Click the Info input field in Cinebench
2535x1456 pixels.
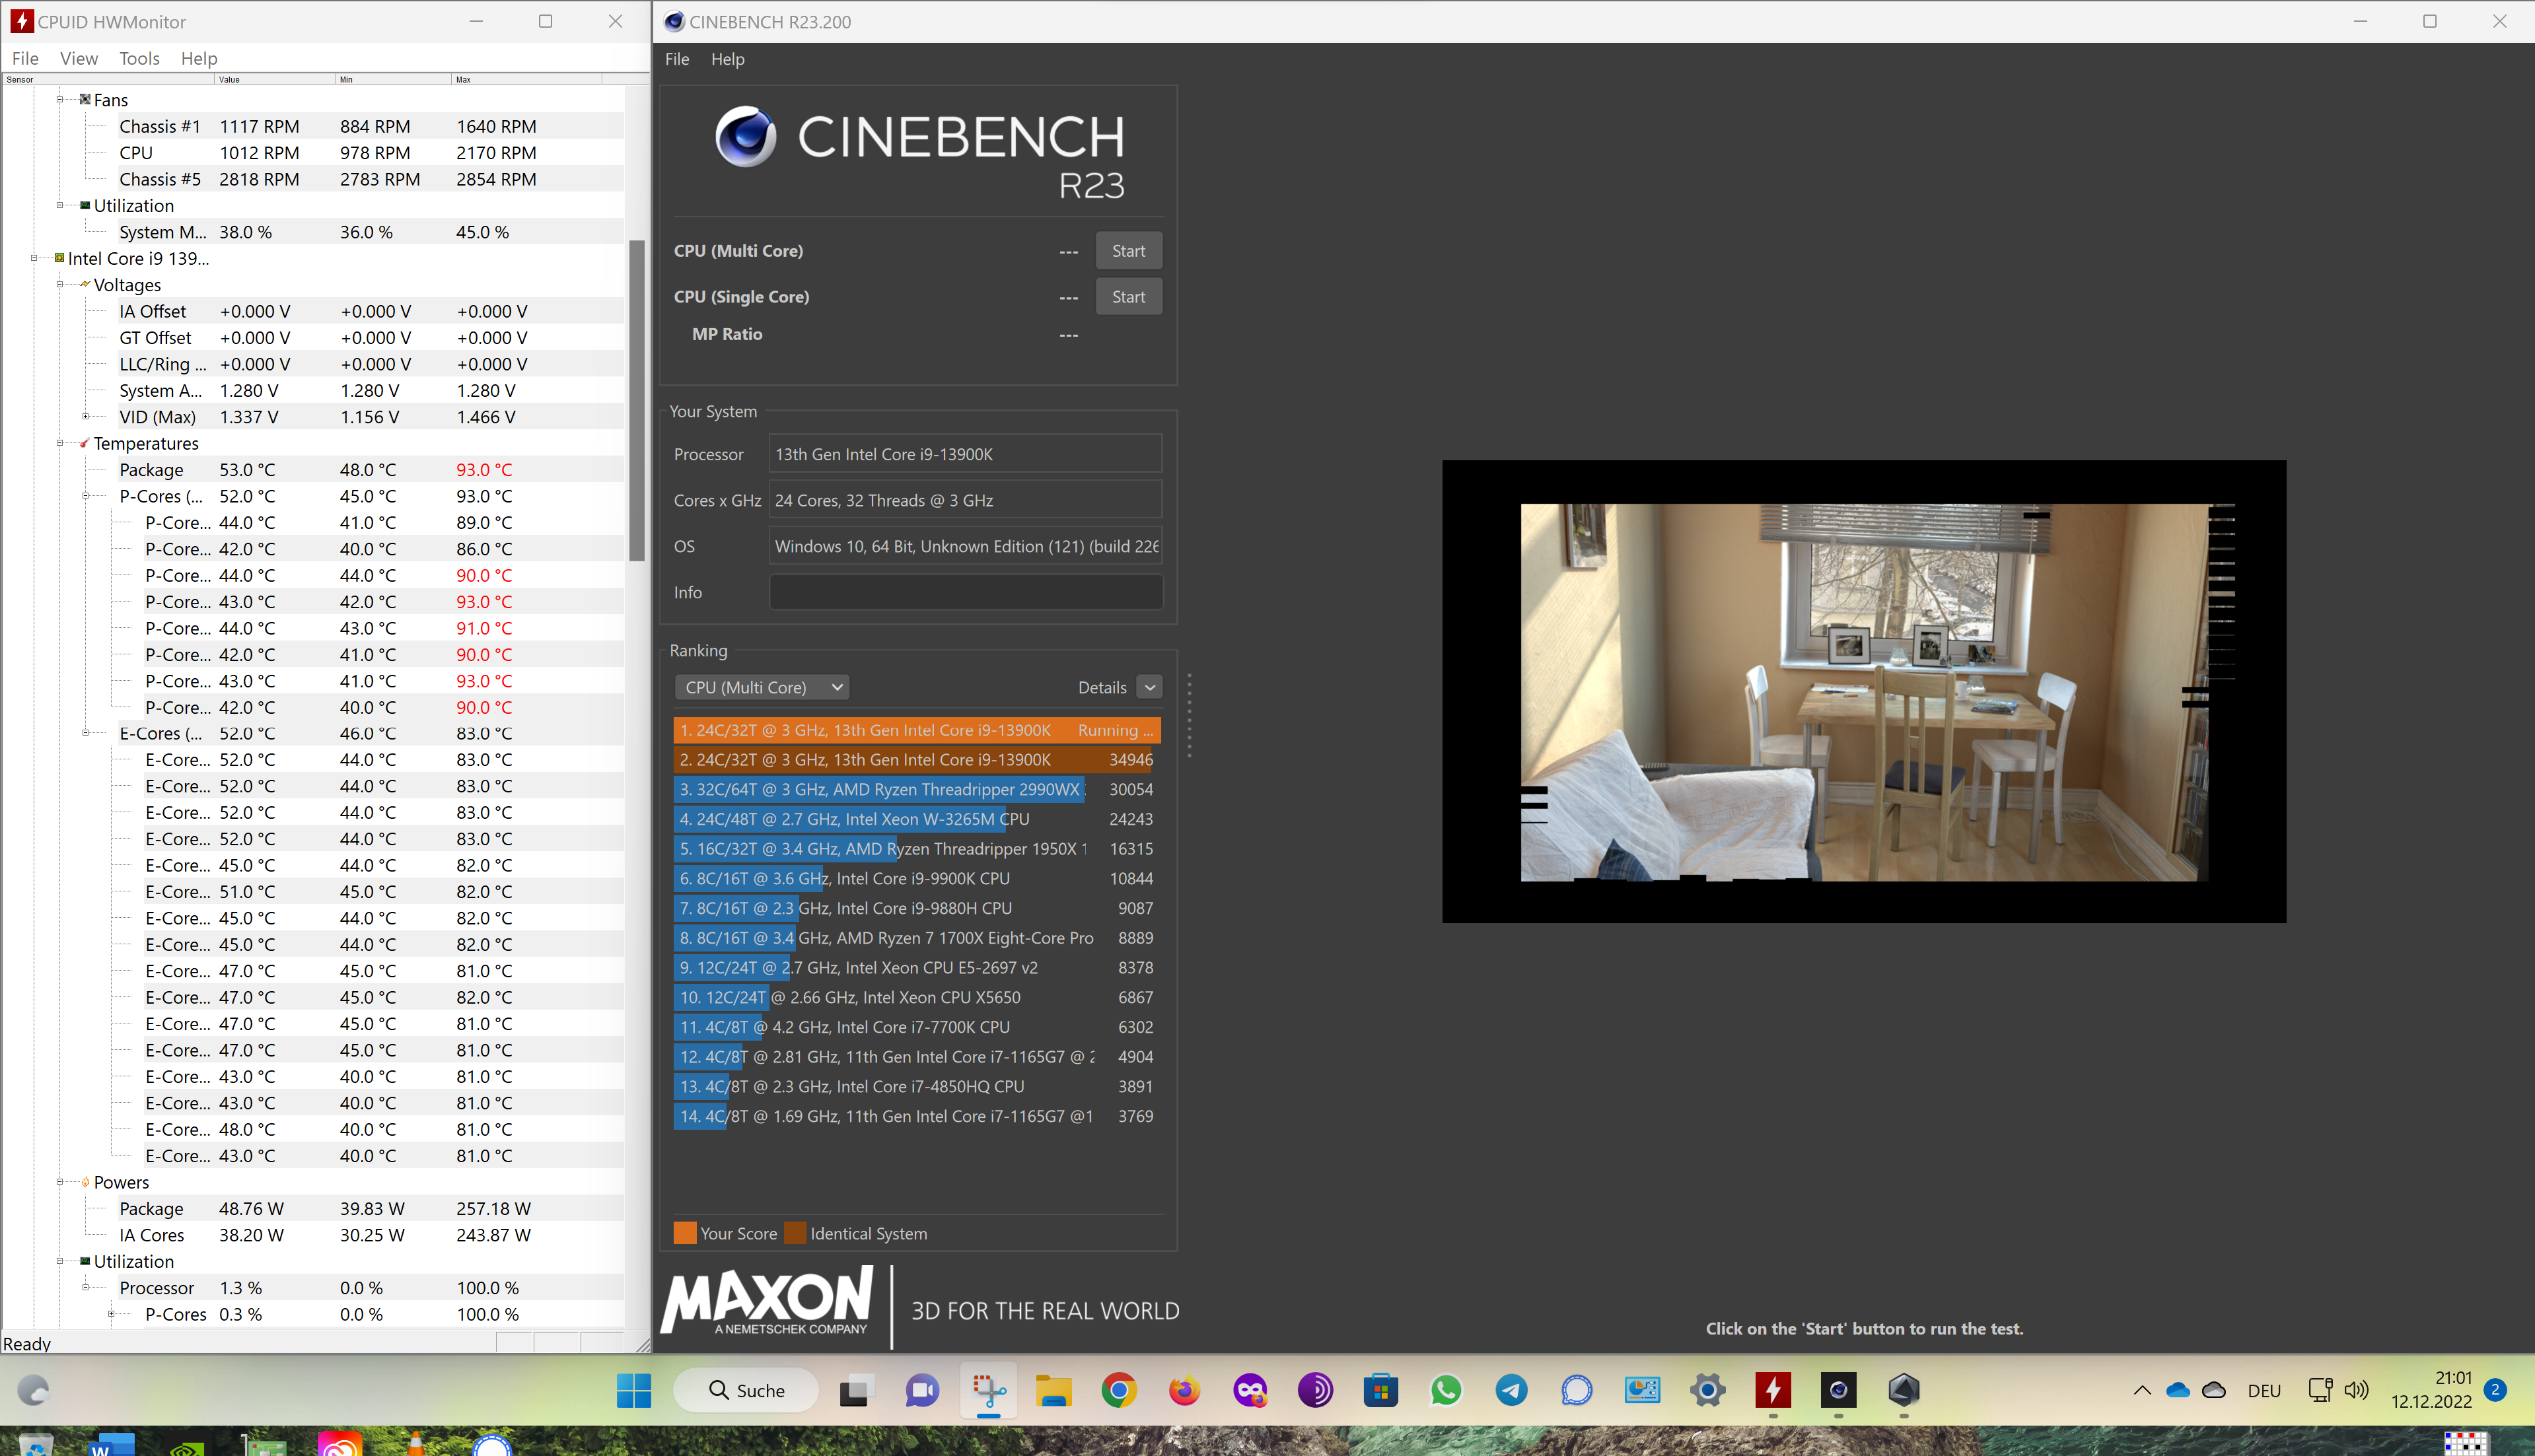click(966, 592)
